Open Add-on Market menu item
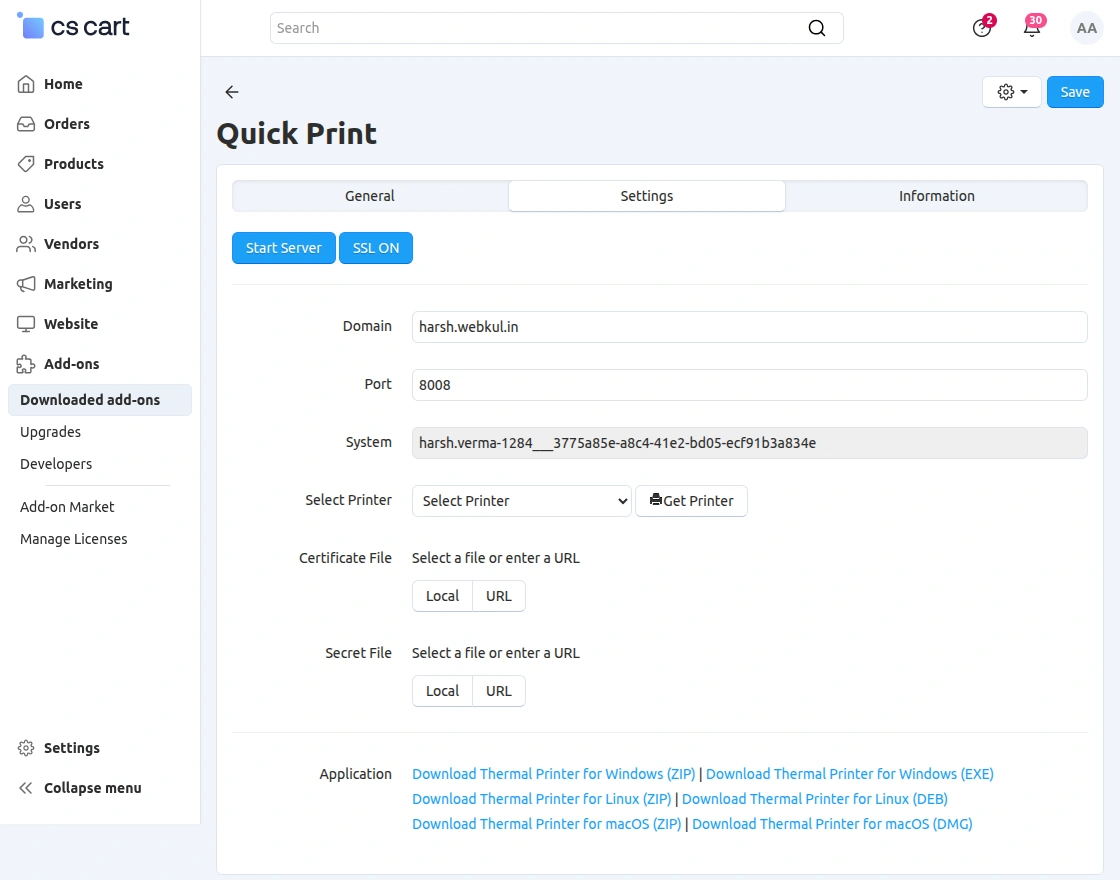This screenshot has height=880, width=1120. click(x=67, y=507)
